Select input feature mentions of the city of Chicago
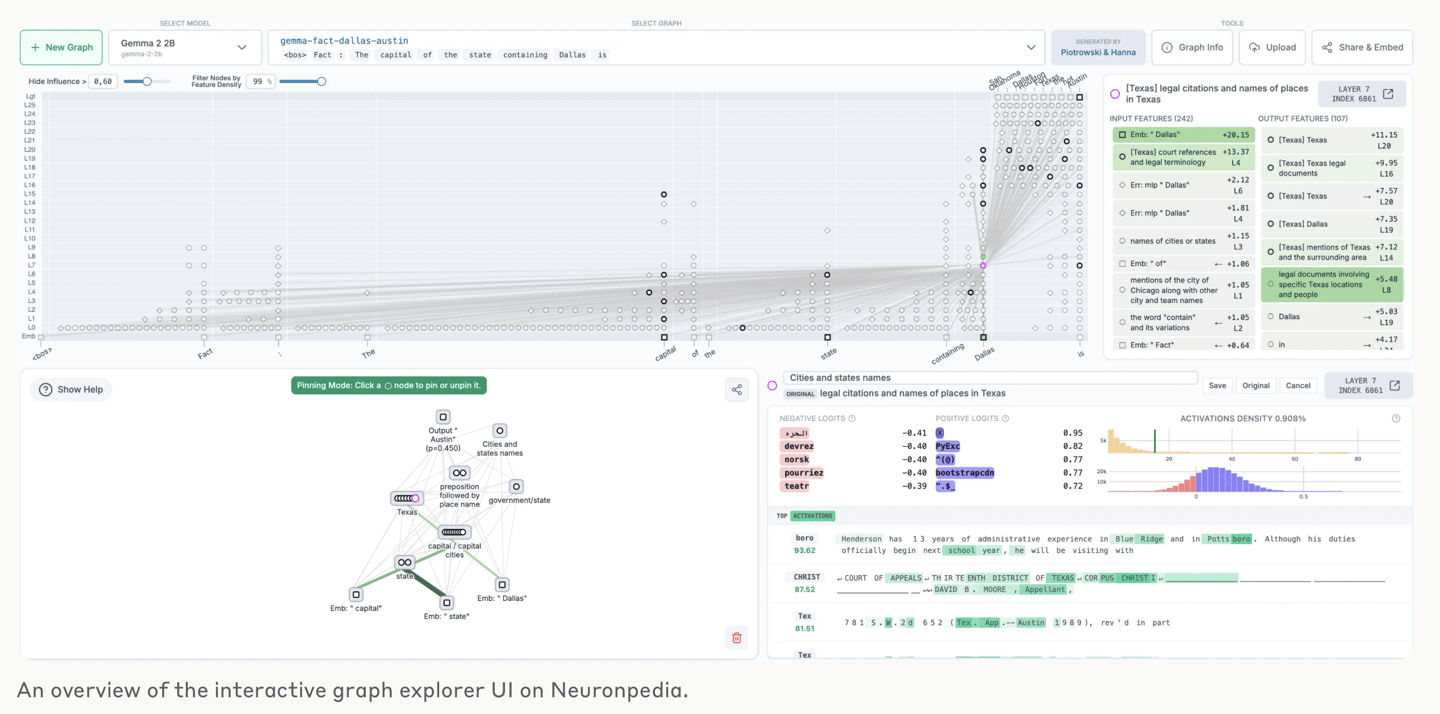The image size is (1440, 714). coord(1183,290)
